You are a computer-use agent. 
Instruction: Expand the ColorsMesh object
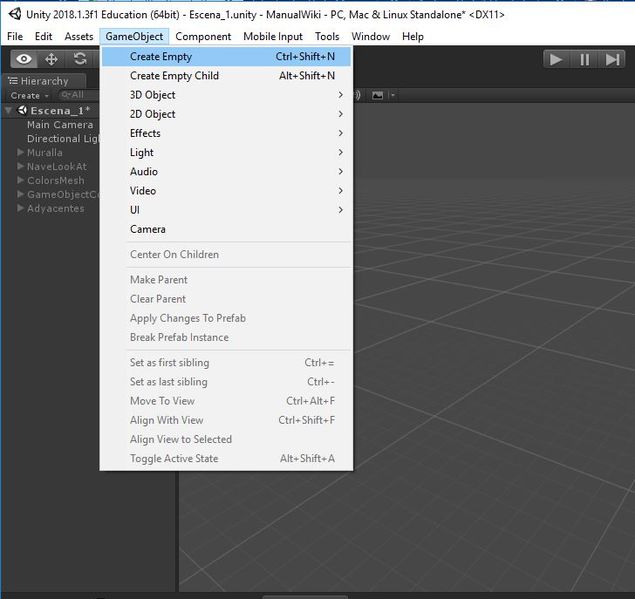point(21,180)
